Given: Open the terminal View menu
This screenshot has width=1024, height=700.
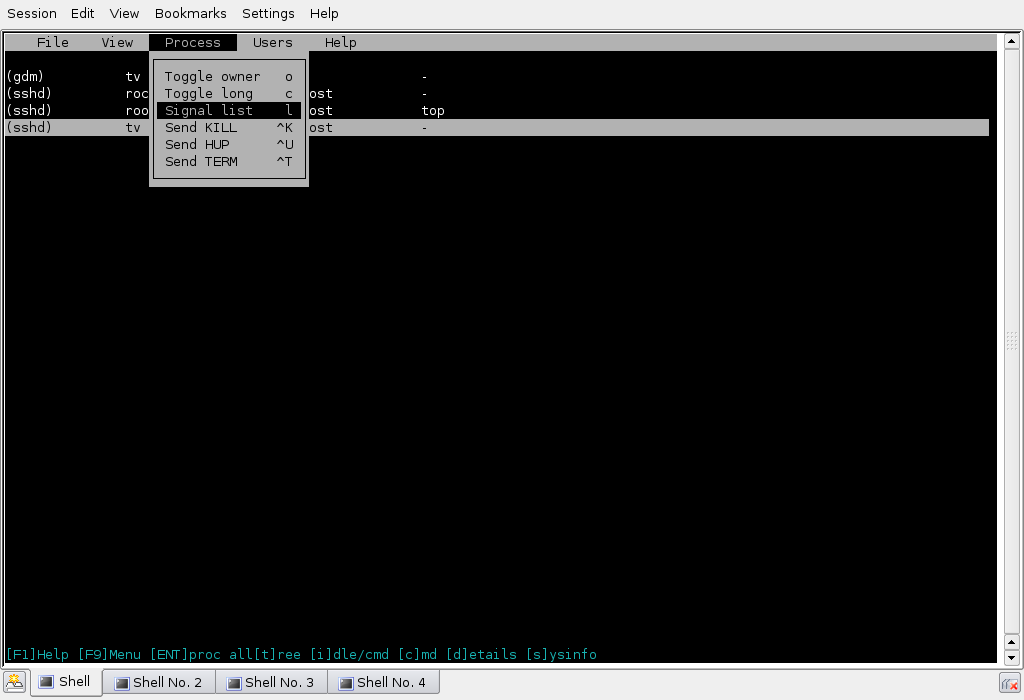Looking at the screenshot, I should [117, 42].
